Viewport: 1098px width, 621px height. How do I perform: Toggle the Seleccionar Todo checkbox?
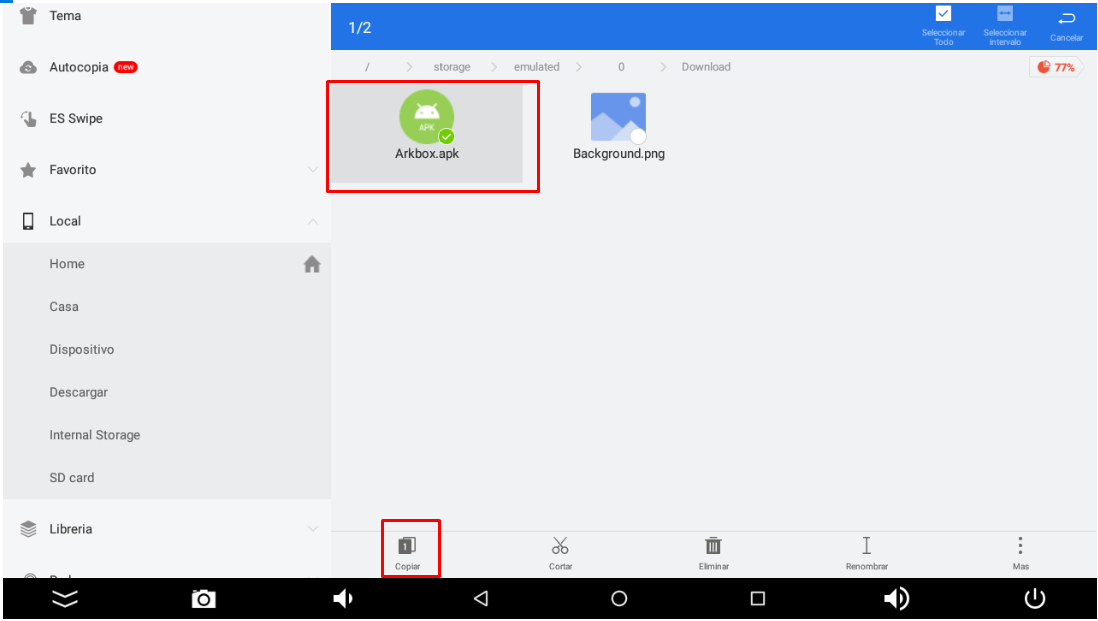pos(943,14)
